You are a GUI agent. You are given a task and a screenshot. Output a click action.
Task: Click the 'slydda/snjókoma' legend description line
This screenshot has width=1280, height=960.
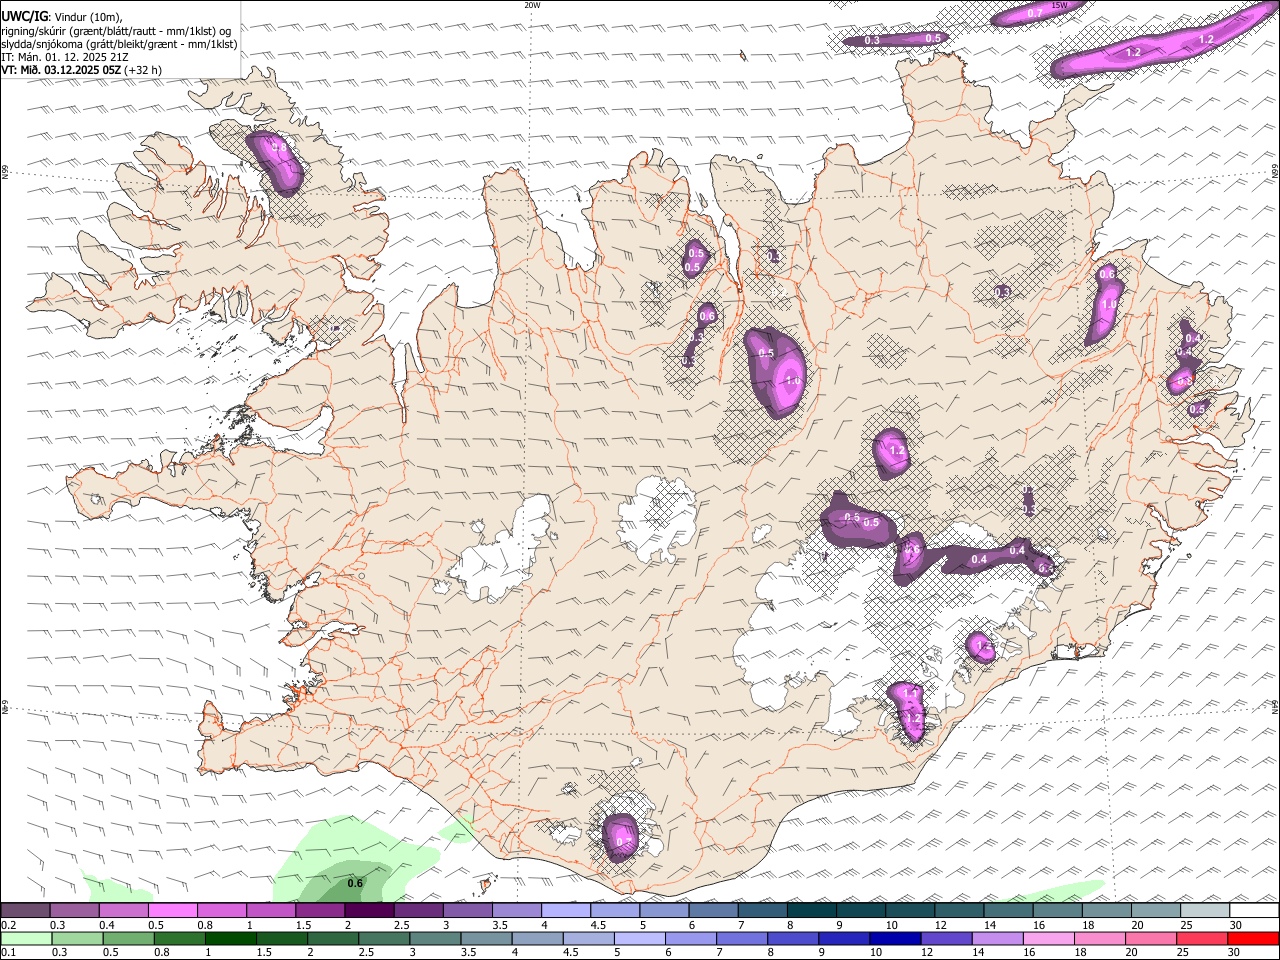coord(119,44)
